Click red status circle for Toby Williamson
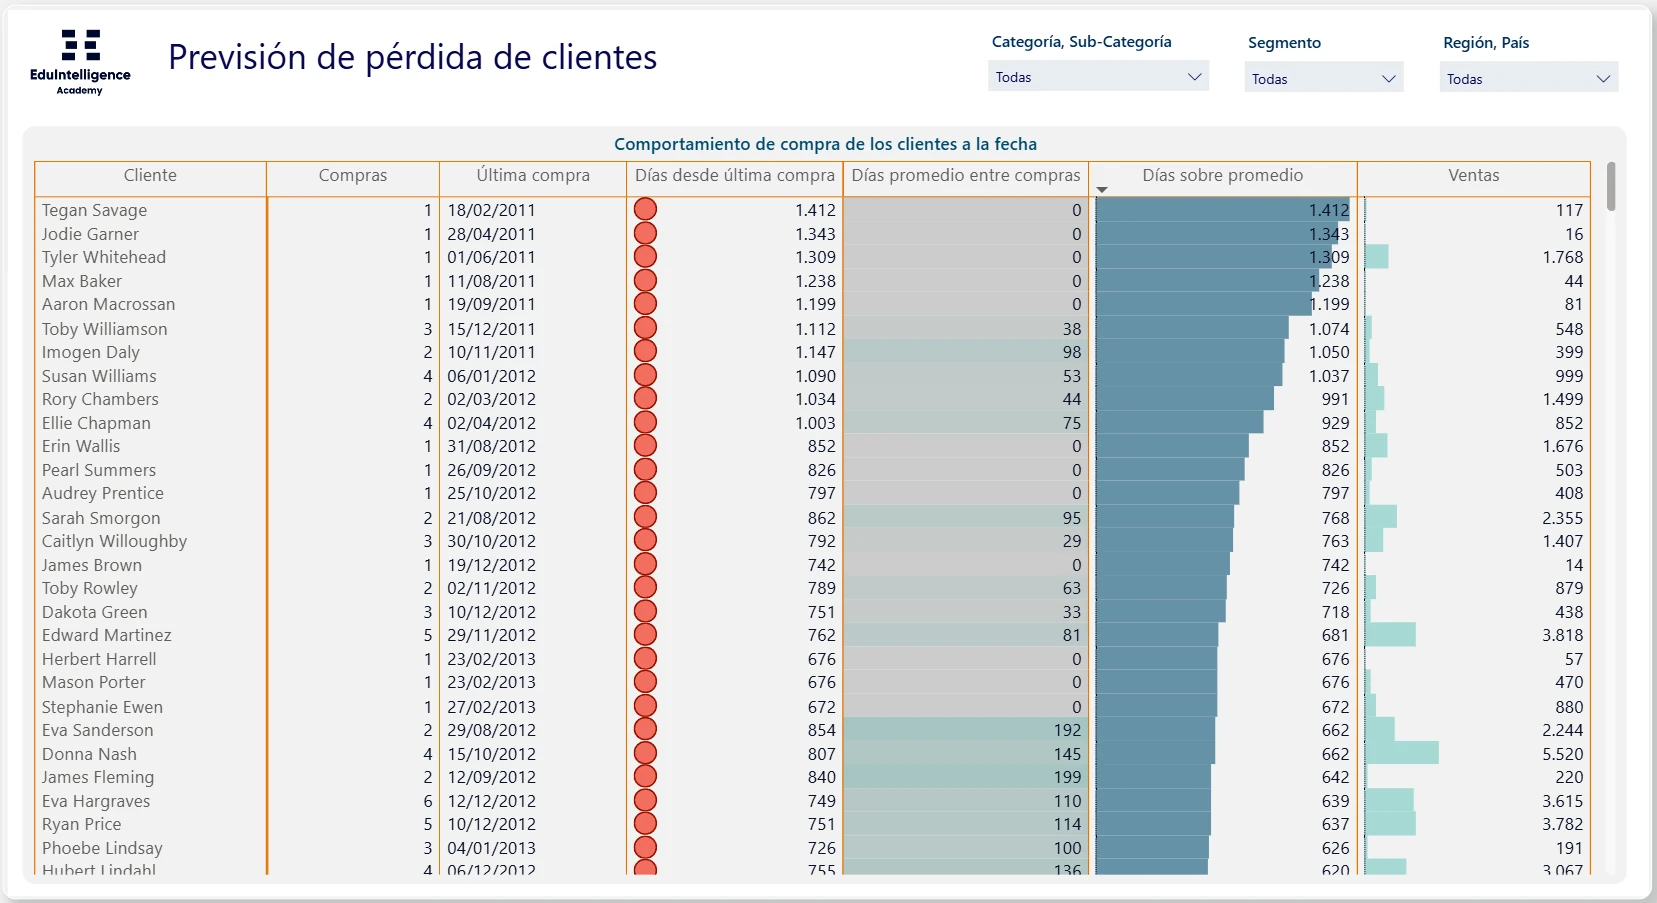Viewport: 1657px width, 903px height. 646,329
